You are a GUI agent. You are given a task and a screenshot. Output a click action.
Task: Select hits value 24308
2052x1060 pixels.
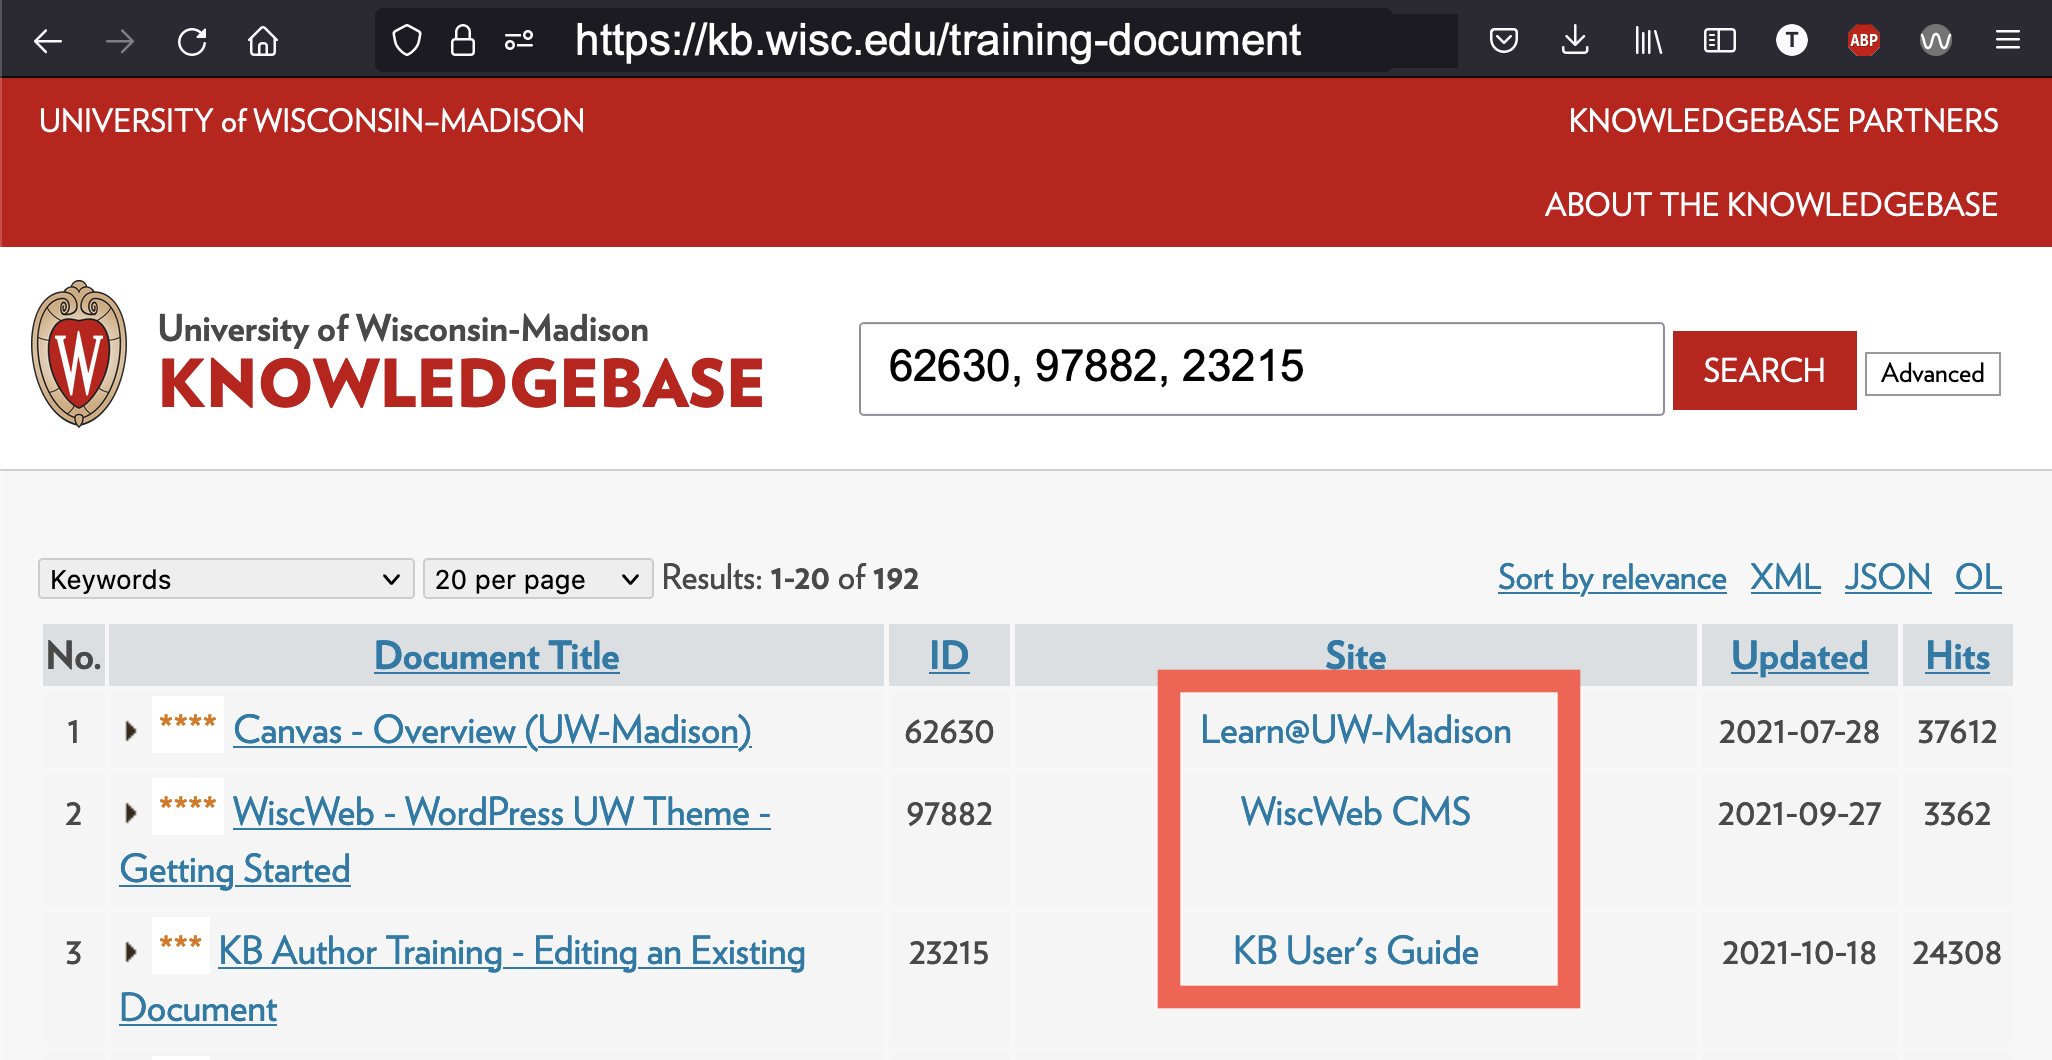[1957, 953]
